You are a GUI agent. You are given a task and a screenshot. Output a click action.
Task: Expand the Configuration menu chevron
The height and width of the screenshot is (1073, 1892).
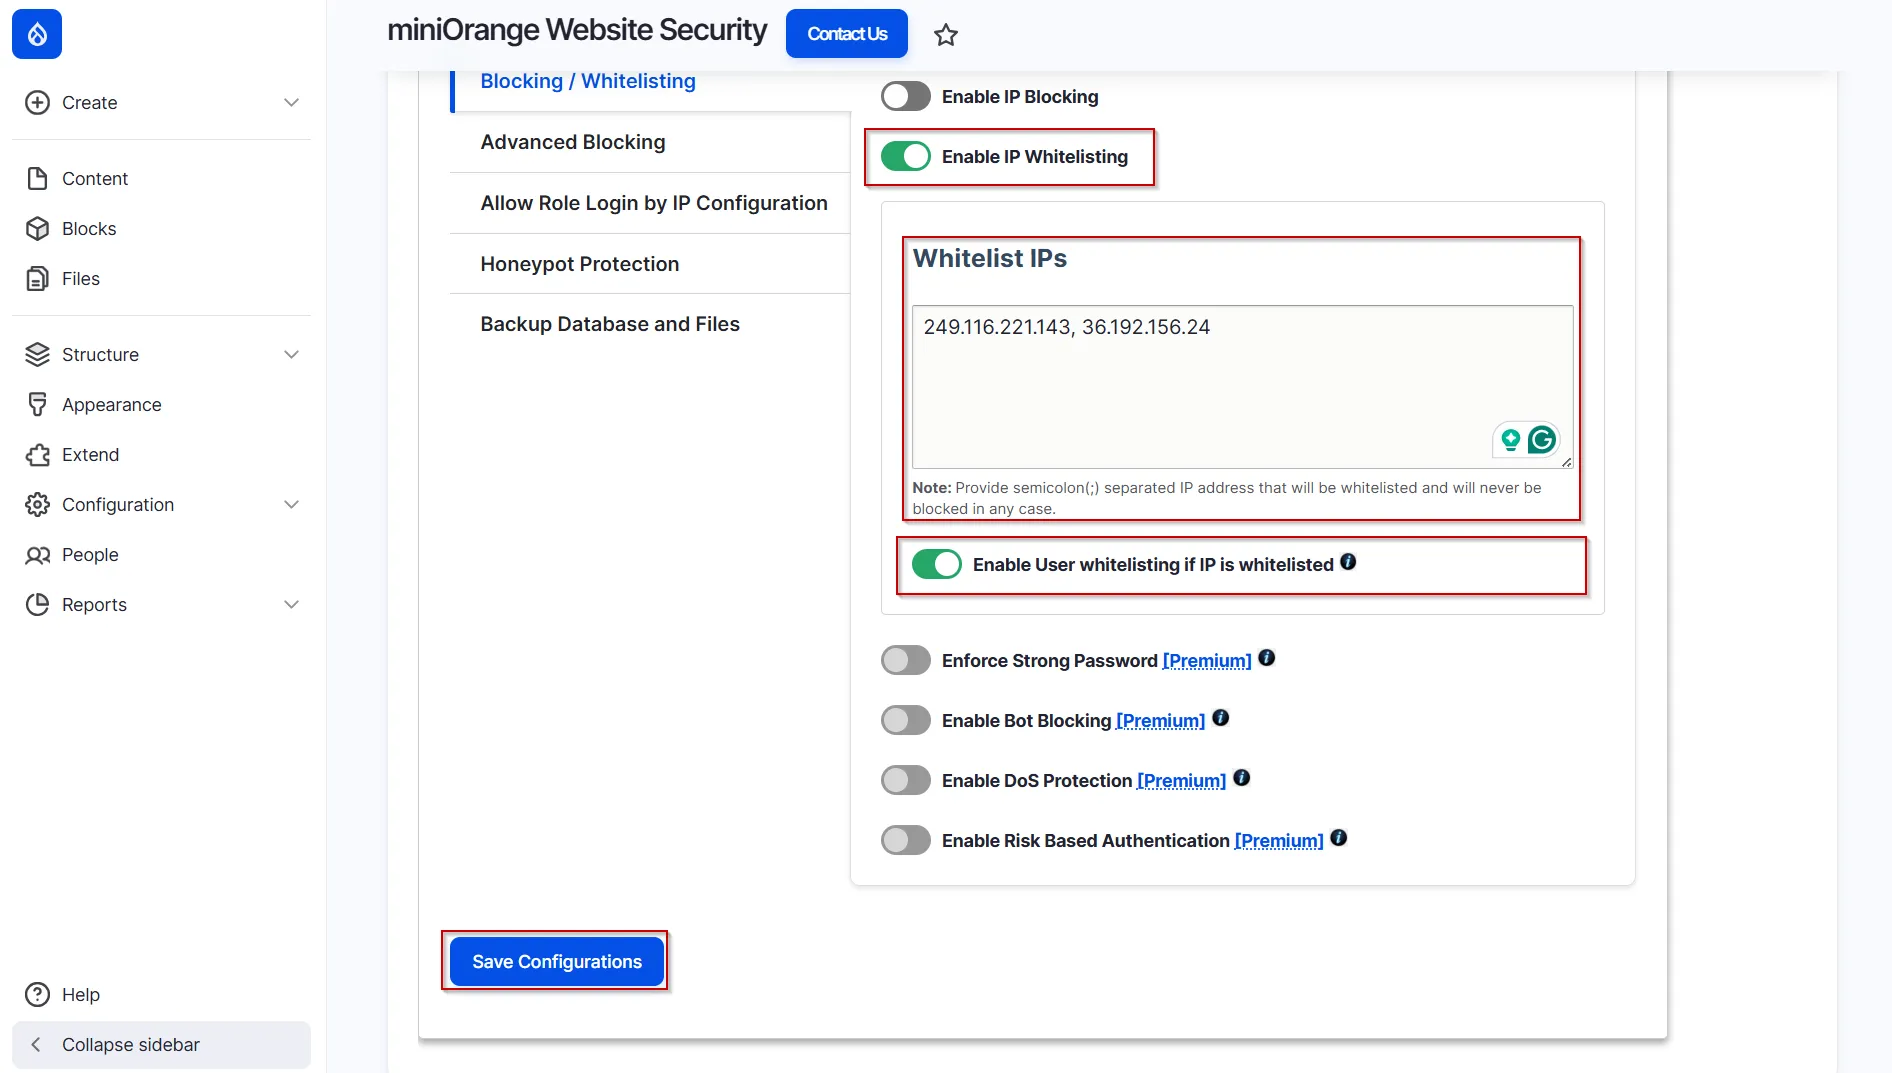click(x=291, y=505)
